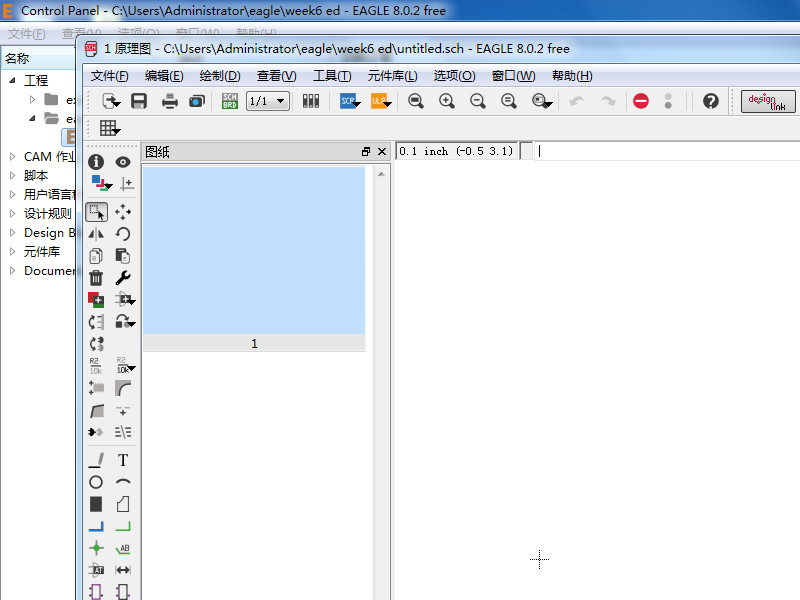Run script with the SCR icon
800x600 pixels.
coord(349,101)
